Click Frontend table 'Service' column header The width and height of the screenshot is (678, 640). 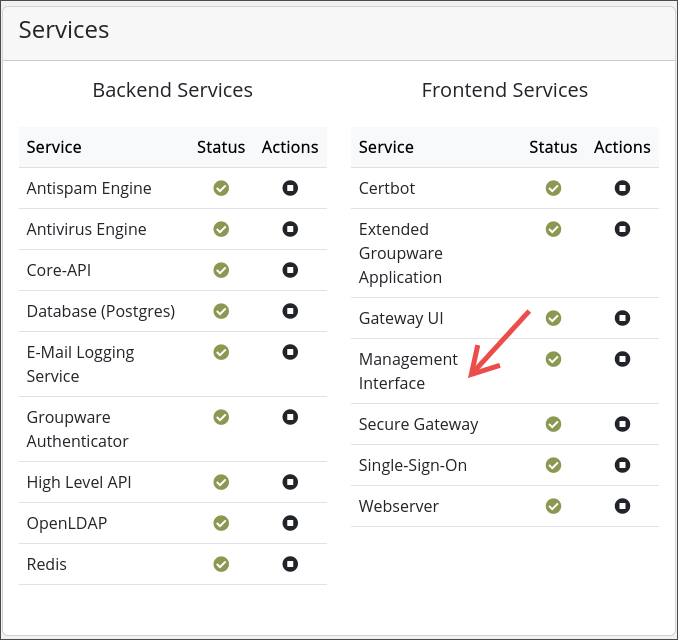(x=386, y=147)
